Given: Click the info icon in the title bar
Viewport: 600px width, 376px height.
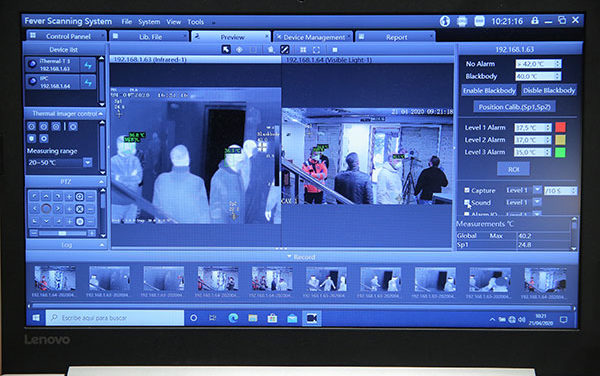Looking at the screenshot, I should coord(445,21).
